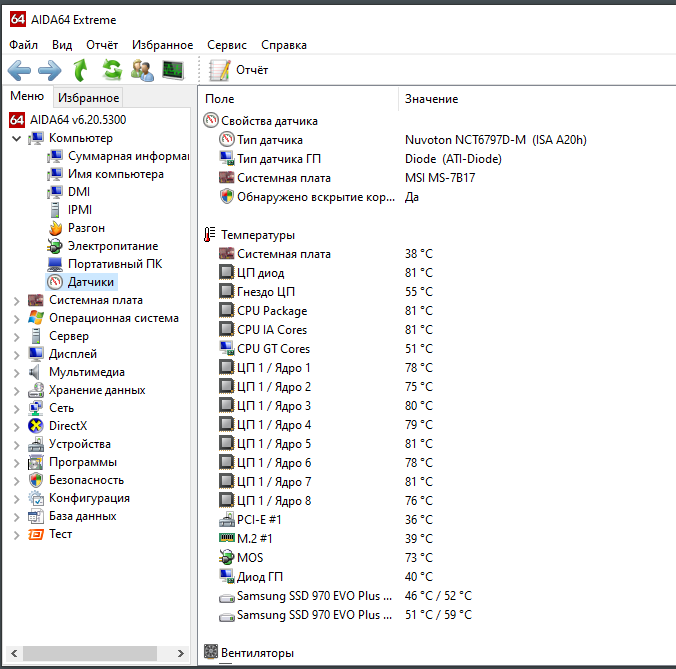Viewport: 676px width, 669px height.
Task: Open the Справка menu
Action: click(284, 45)
